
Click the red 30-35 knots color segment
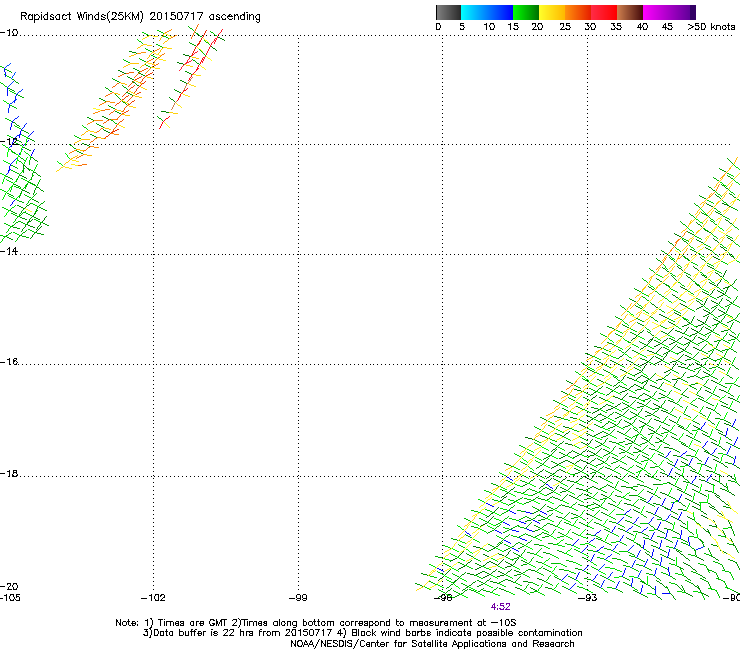(604, 12)
